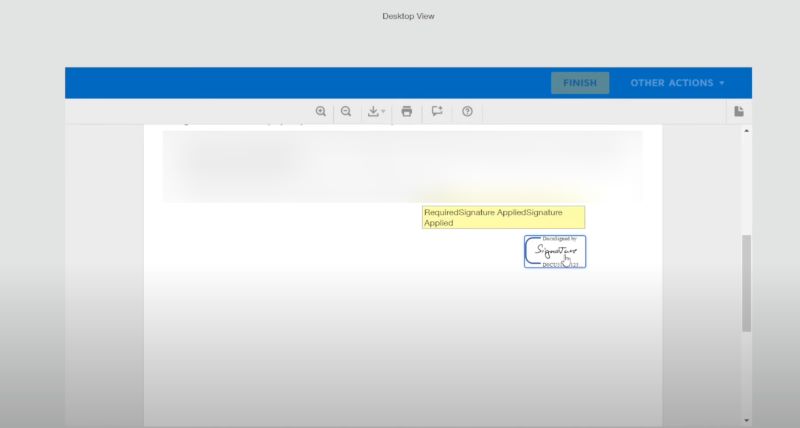Zoom in on the document
This screenshot has height=428, width=800.
(321, 112)
